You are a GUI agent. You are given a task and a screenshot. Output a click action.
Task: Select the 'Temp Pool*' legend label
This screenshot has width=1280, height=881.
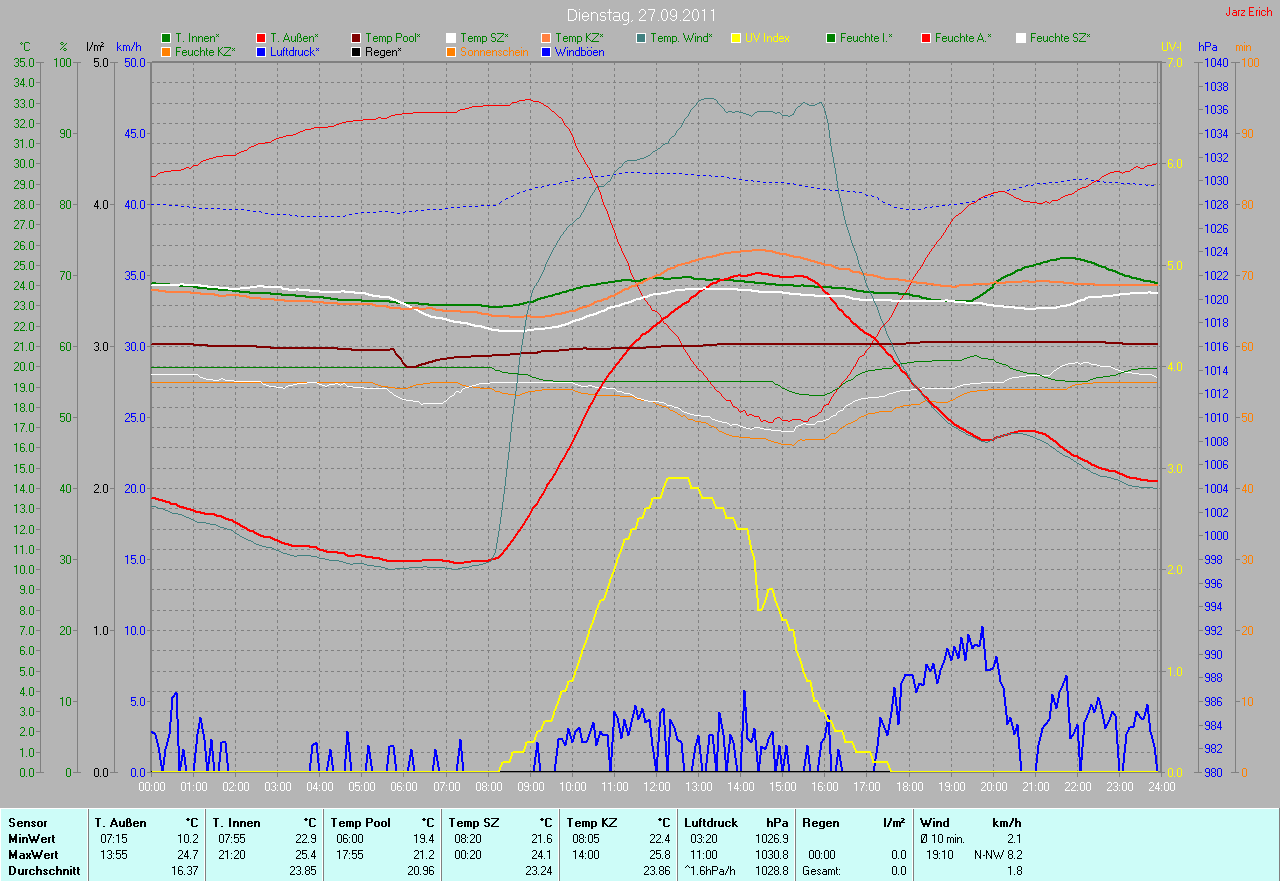point(393,38)
